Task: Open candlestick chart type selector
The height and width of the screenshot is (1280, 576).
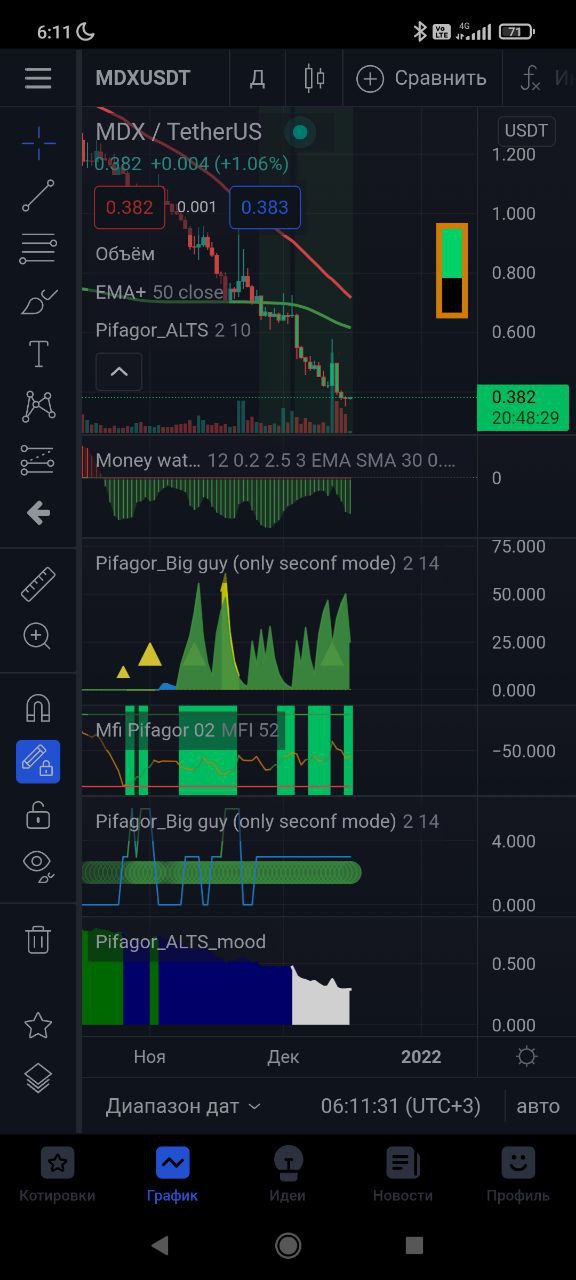Action: point(314,78)
